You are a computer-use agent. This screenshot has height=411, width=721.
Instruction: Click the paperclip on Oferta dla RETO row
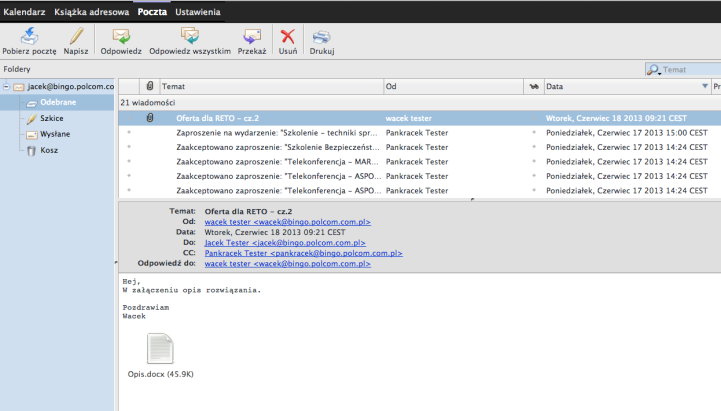click(x=150, y=118)
